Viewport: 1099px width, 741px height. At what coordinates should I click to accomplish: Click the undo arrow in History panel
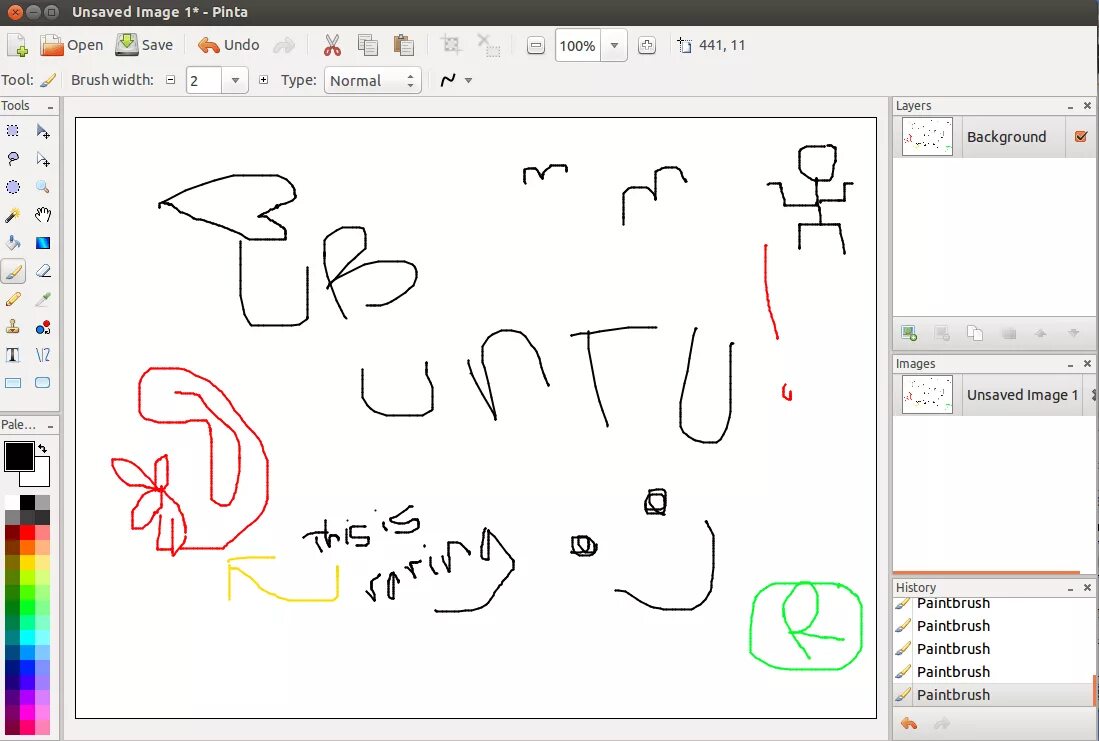(x=909, y=723)
